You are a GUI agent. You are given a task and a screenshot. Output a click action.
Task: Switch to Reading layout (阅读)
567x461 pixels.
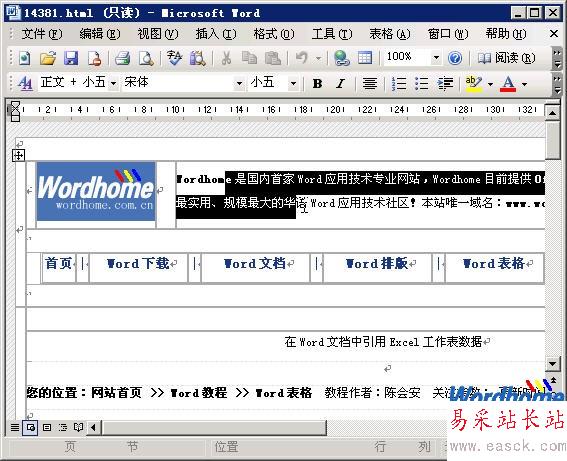coord(506,58)
